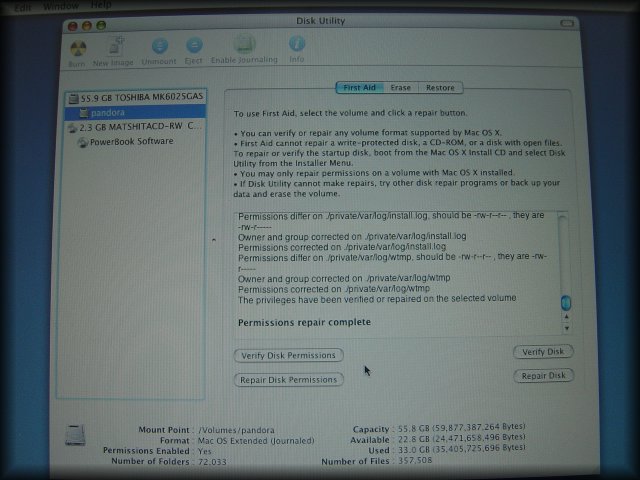Select the 2.3 GB MATSHITA CD-RW row
The image size is (640, 480).
[135, 127]
